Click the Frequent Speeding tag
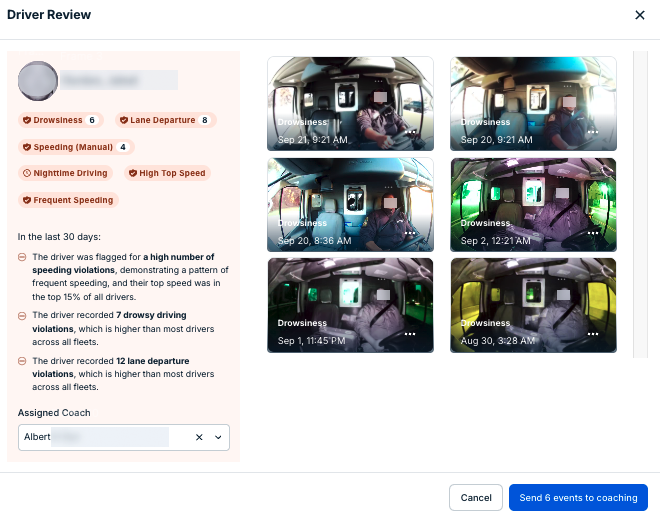 click(68, 200)
